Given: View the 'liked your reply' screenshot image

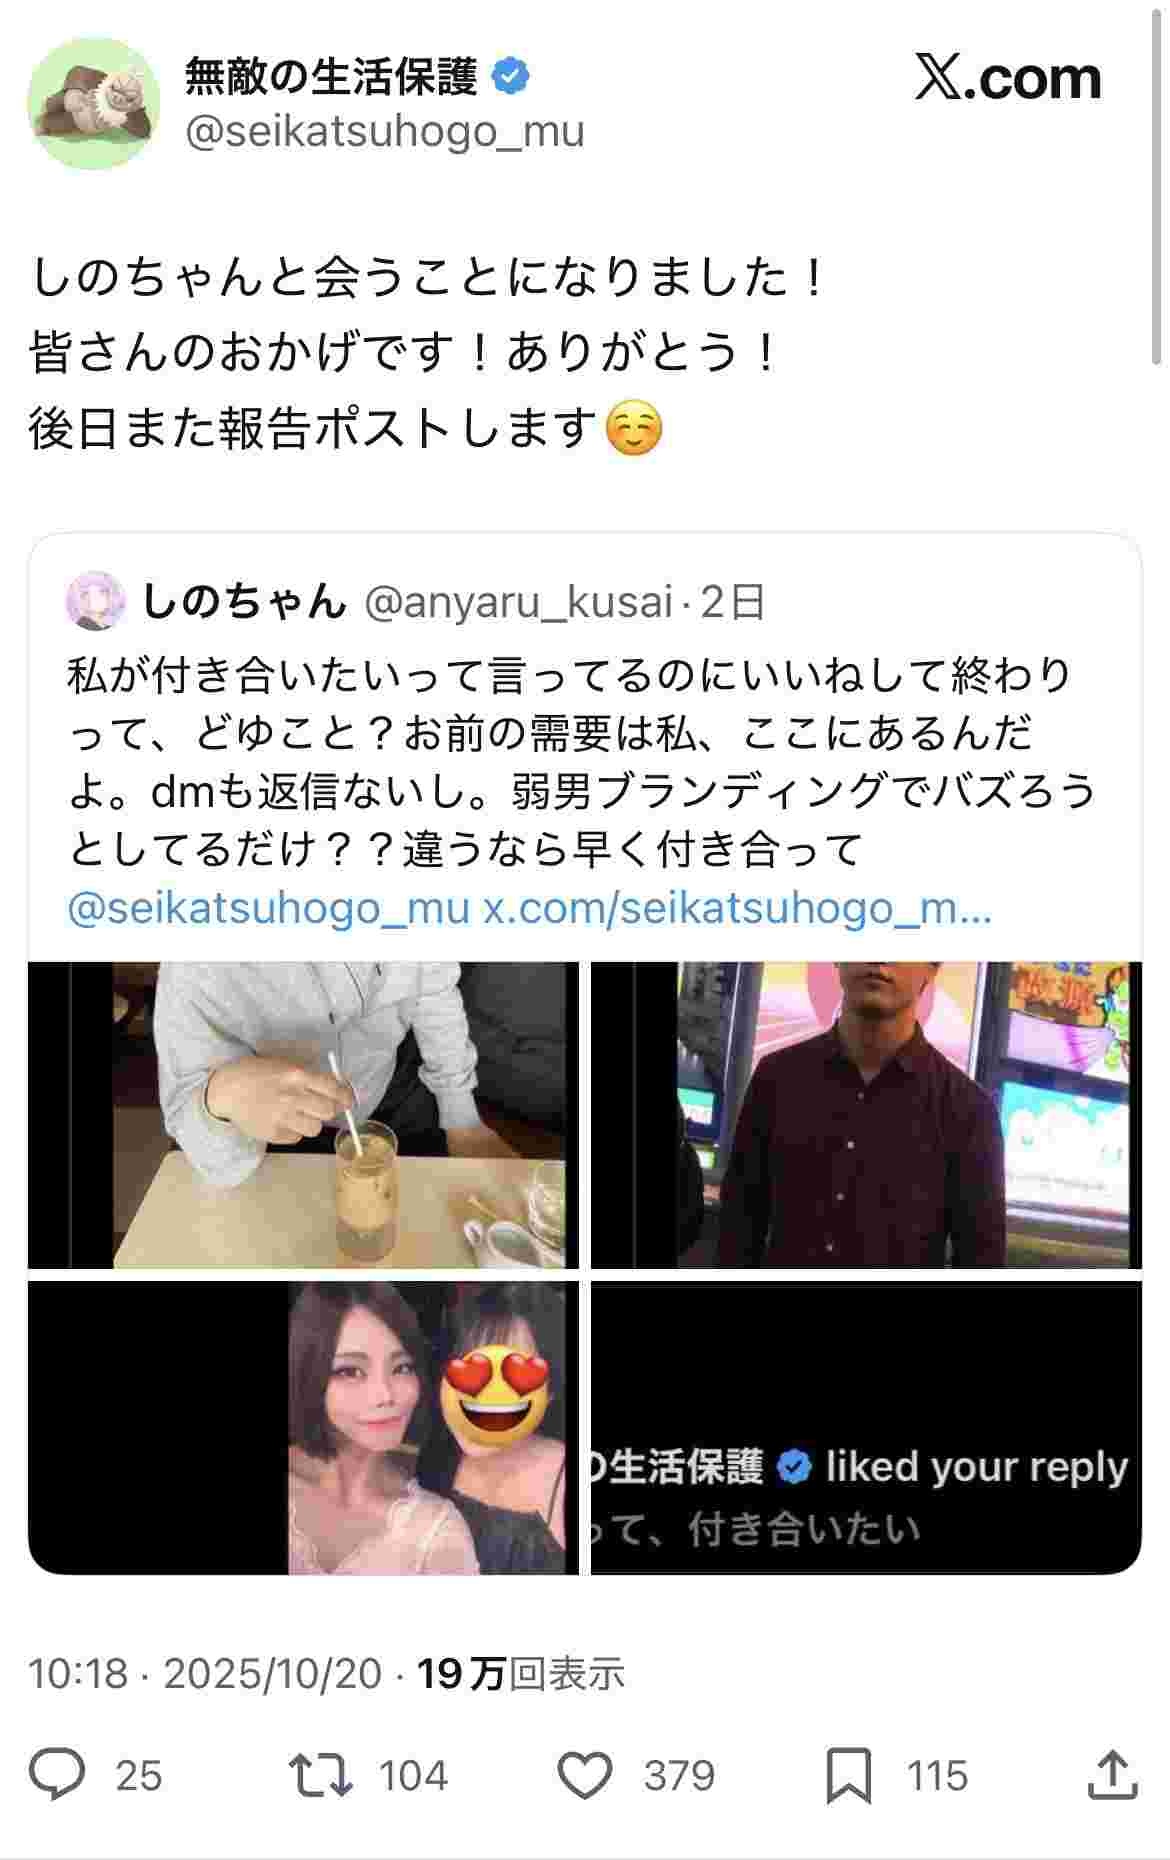Looking at the screenshot, I should tap(866, 1428).
